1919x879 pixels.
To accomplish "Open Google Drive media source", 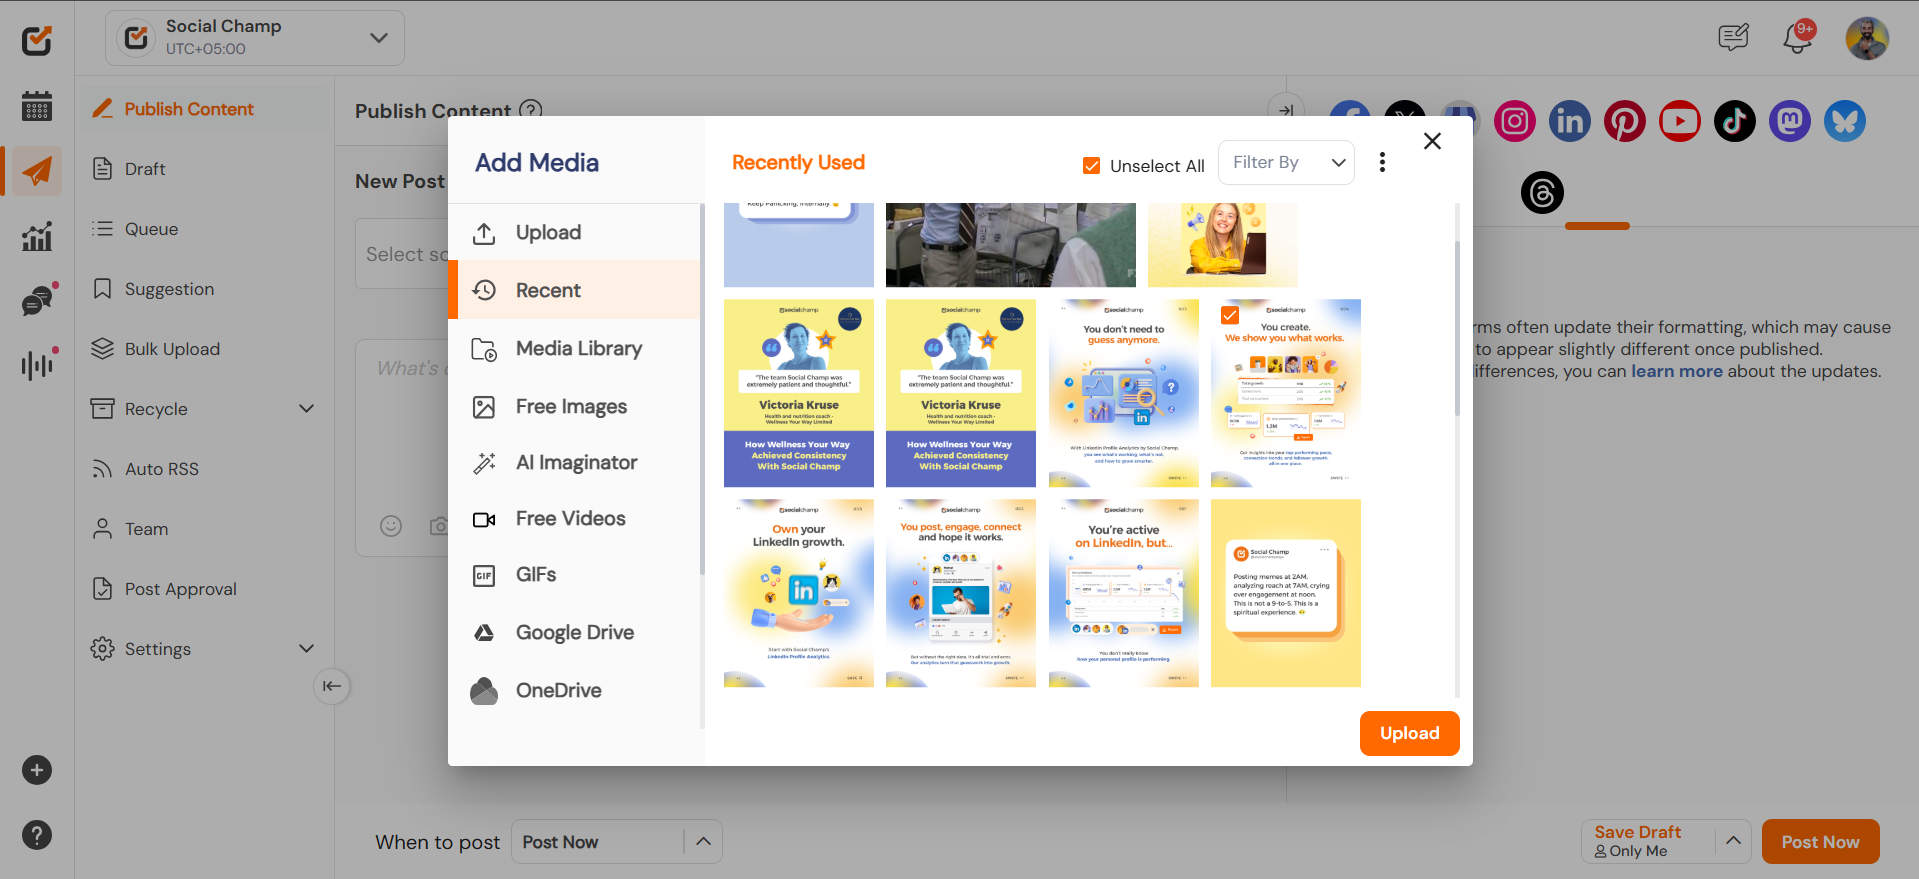I will (574, 633).
